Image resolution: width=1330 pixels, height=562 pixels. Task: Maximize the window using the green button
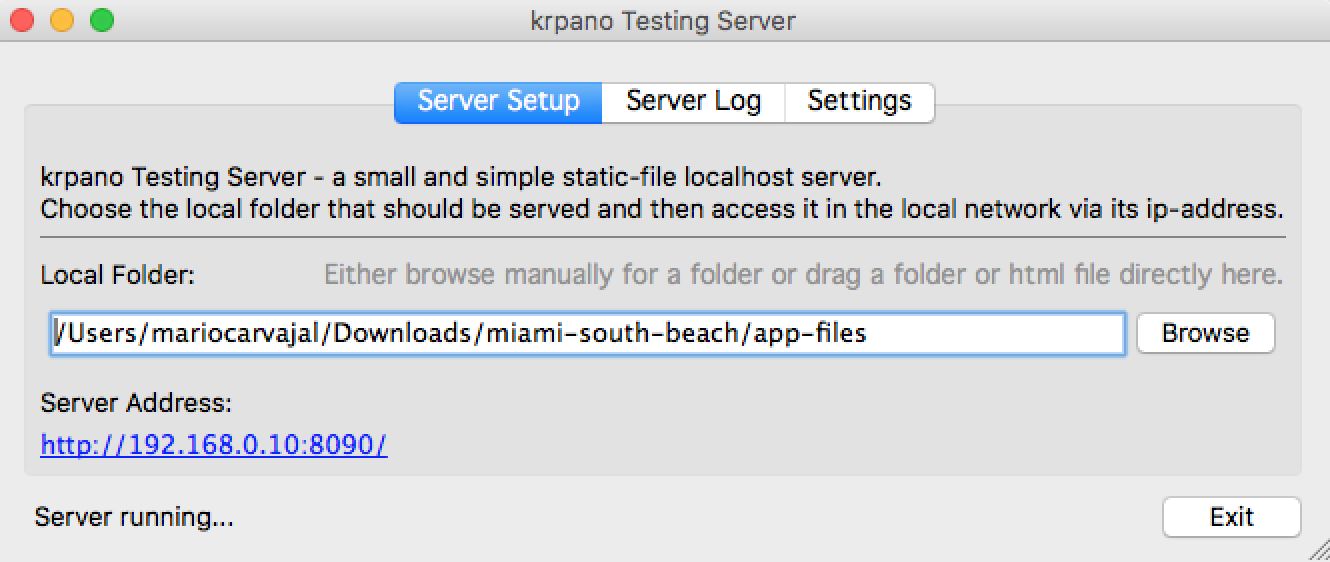(x=102, y=20)
